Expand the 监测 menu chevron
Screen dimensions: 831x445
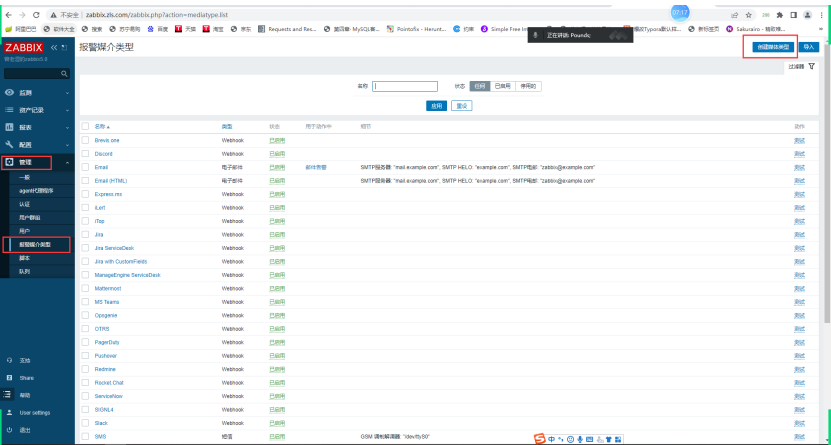point(67,93)
